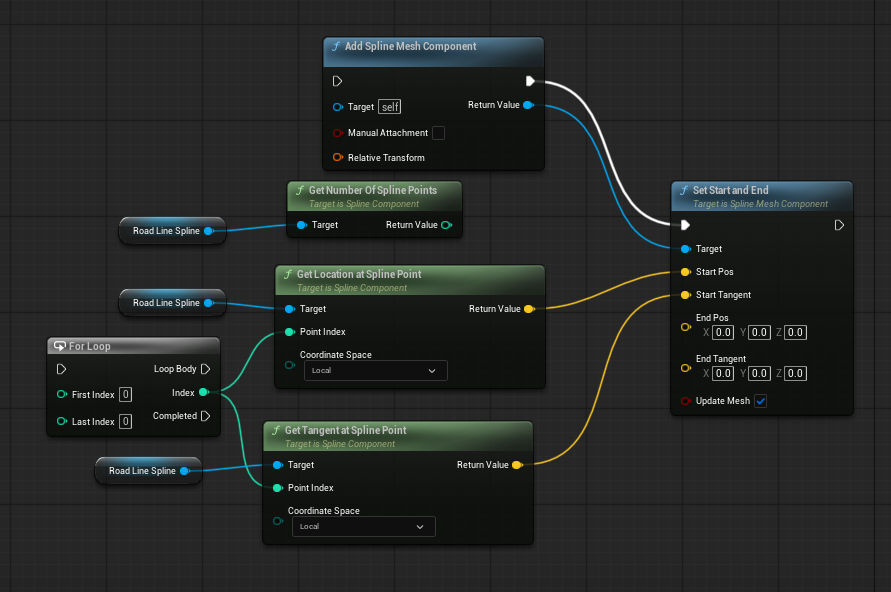The width and height of the screenshot is (891, 592).
Task: Select the Road Line Spline node feeding Get Tangent
Action: click(x=142, y=471)
